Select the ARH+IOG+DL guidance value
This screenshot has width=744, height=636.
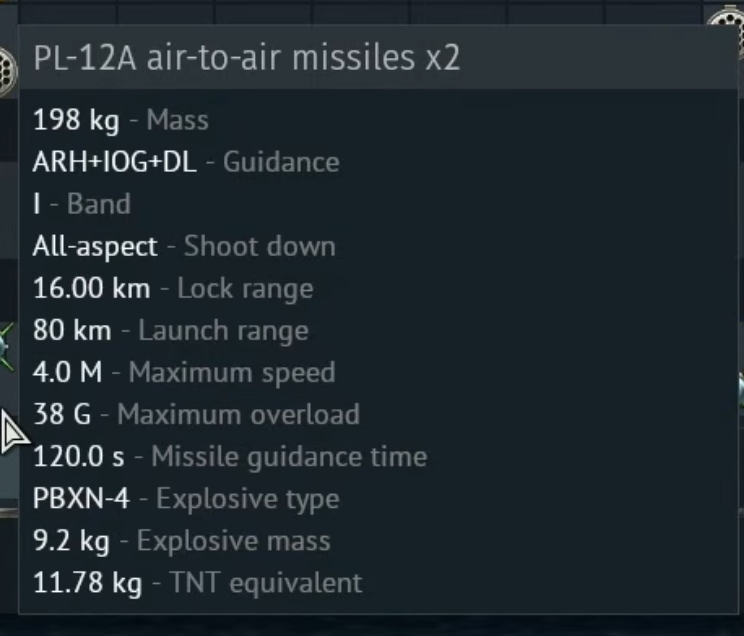[115, 163]
